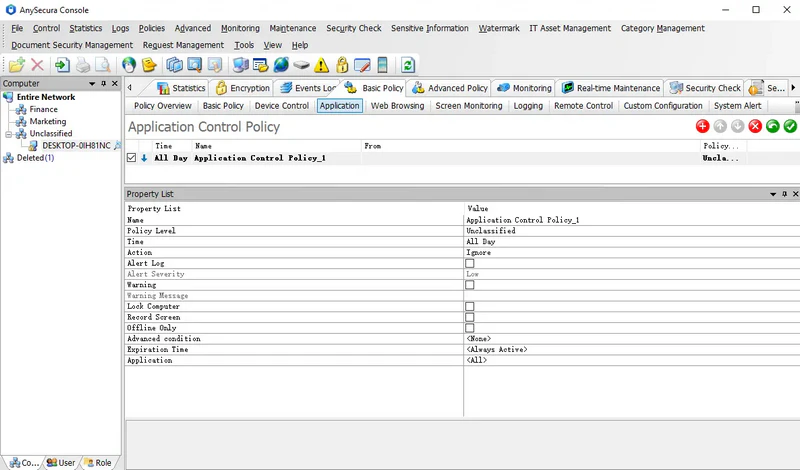The image size is (800, 470).
Task: Click the gray drive device toolbar icon
Action: [x=301, y=65]
